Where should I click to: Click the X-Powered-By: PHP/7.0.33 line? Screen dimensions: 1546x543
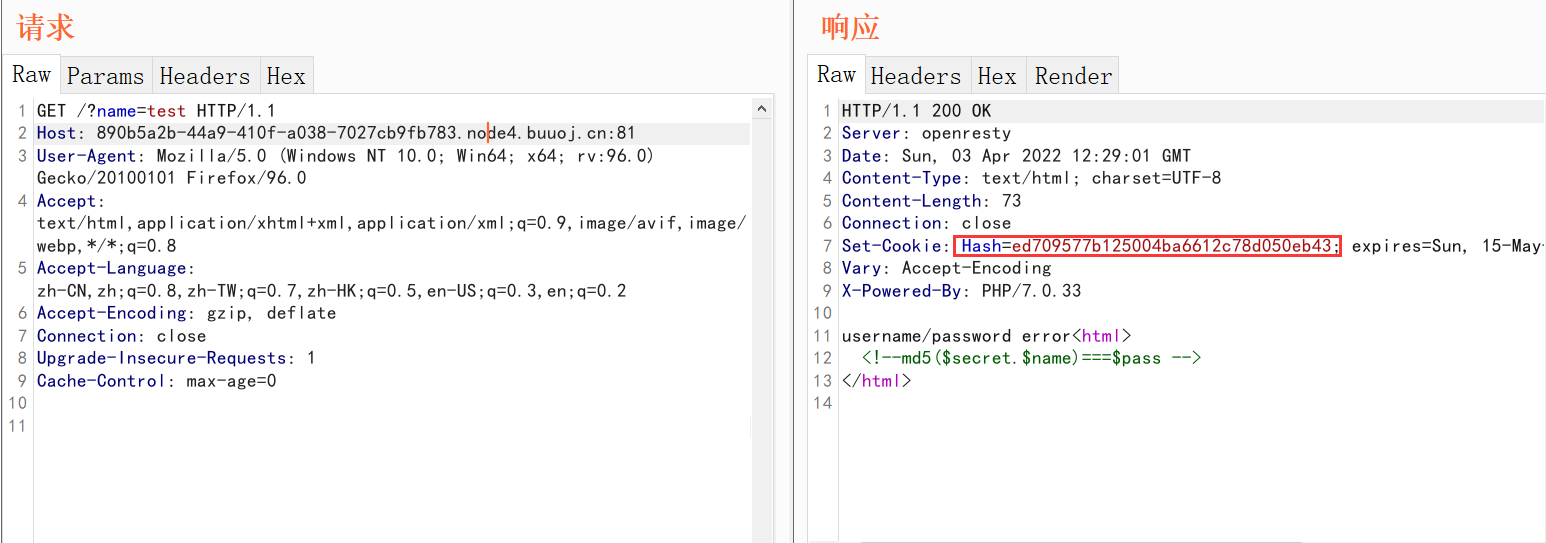click(961, 291)
